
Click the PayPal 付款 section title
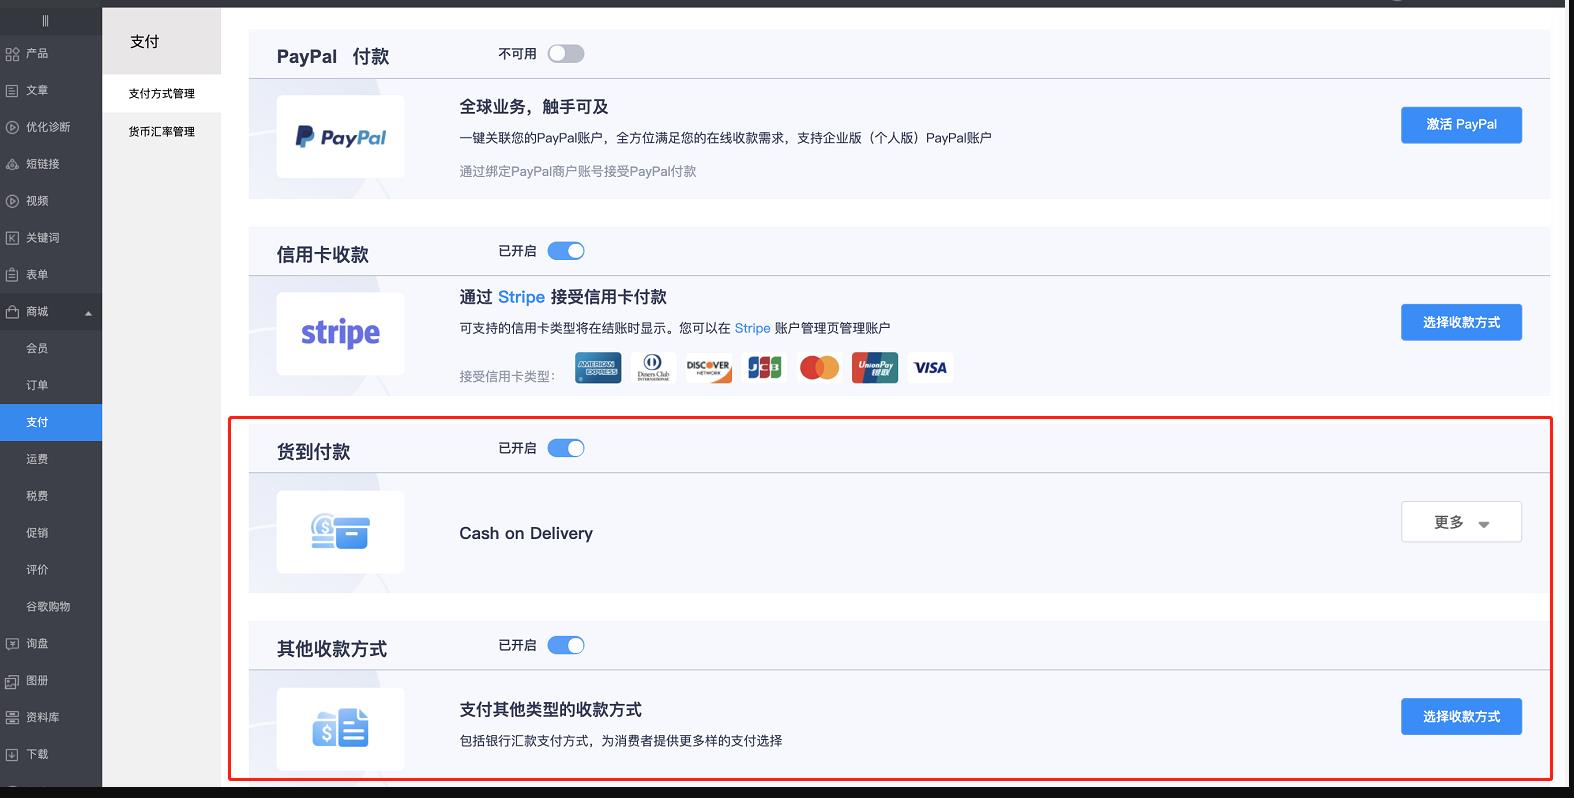pyautogui.click(x=333, y=57)
